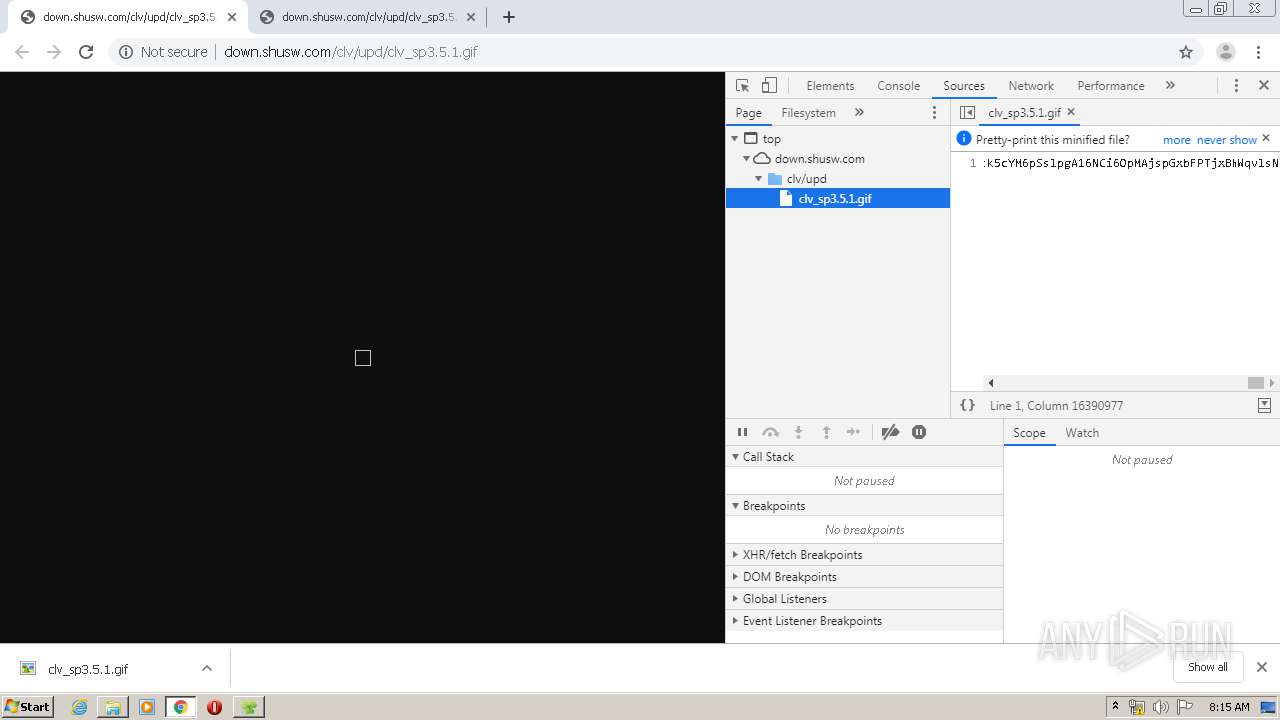Click the address bar URL
The height and width of the screenshot is (720, 1280).
pyautogui.click(x=351, y=52)
